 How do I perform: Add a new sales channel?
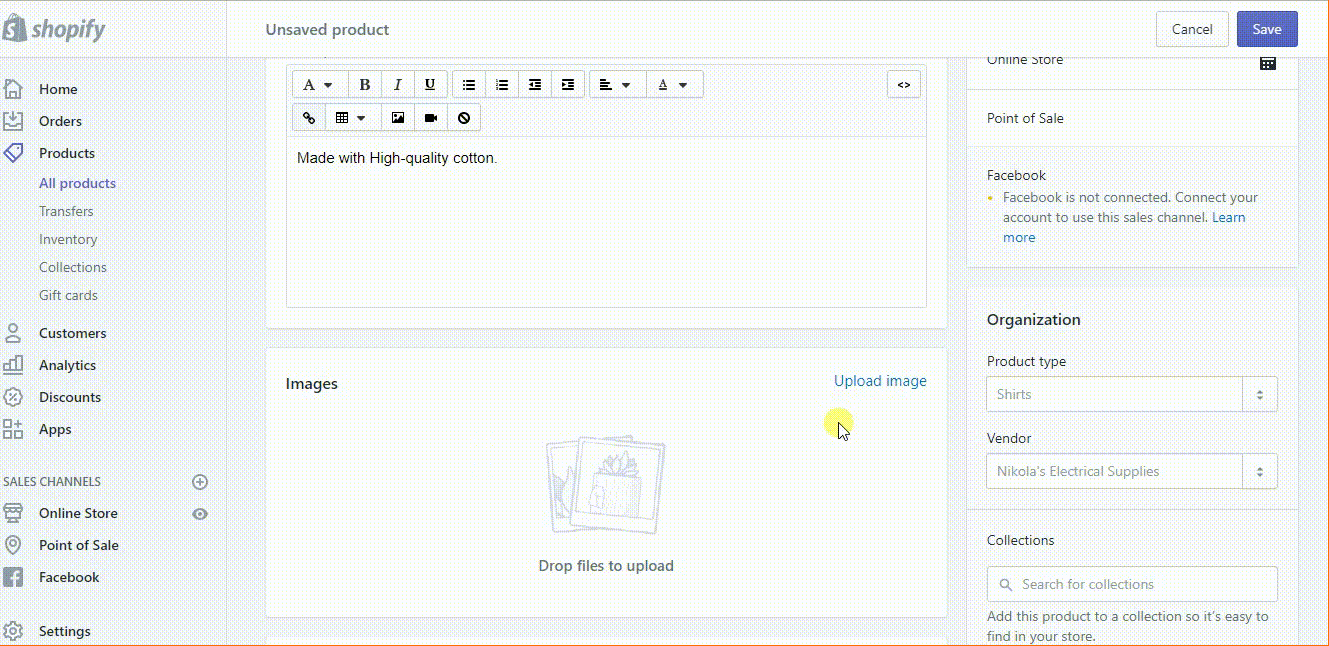pos(200,482)
